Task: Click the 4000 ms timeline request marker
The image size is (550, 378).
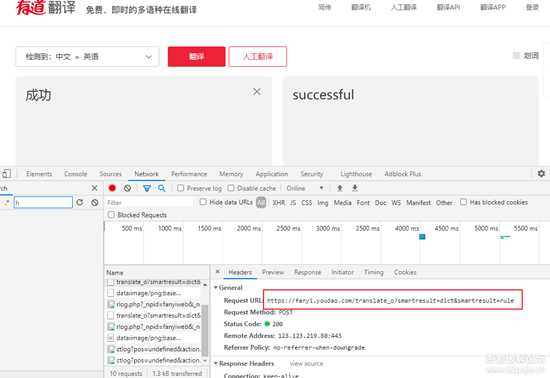Action: tap(422, 237)
